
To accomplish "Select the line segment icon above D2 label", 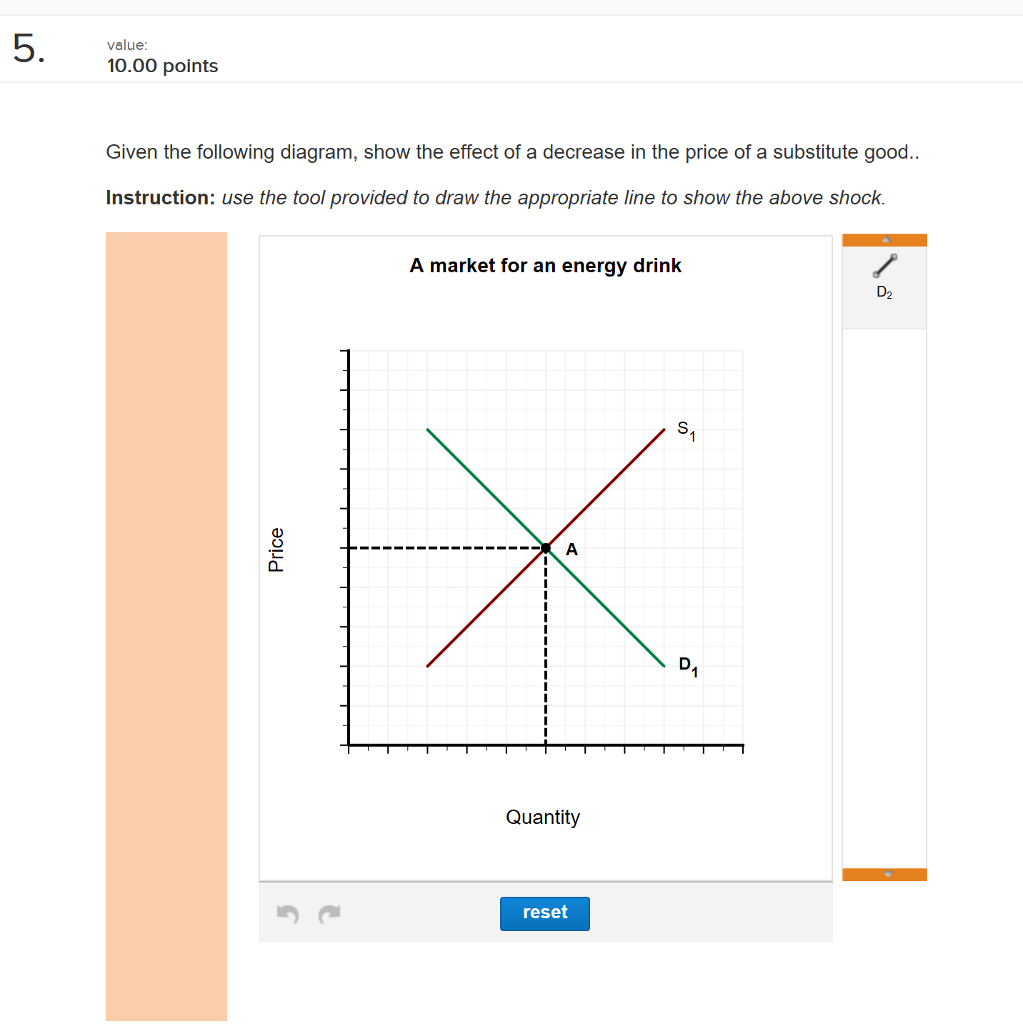I will (x=884, y=268).
